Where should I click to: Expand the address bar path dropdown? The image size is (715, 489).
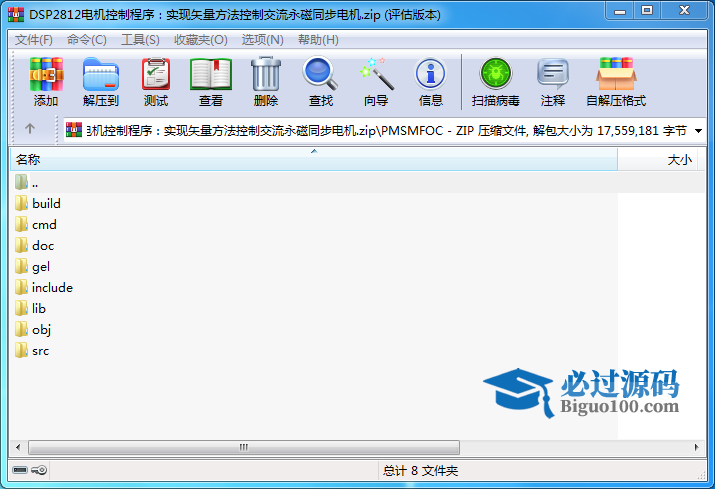pos(698,131)
